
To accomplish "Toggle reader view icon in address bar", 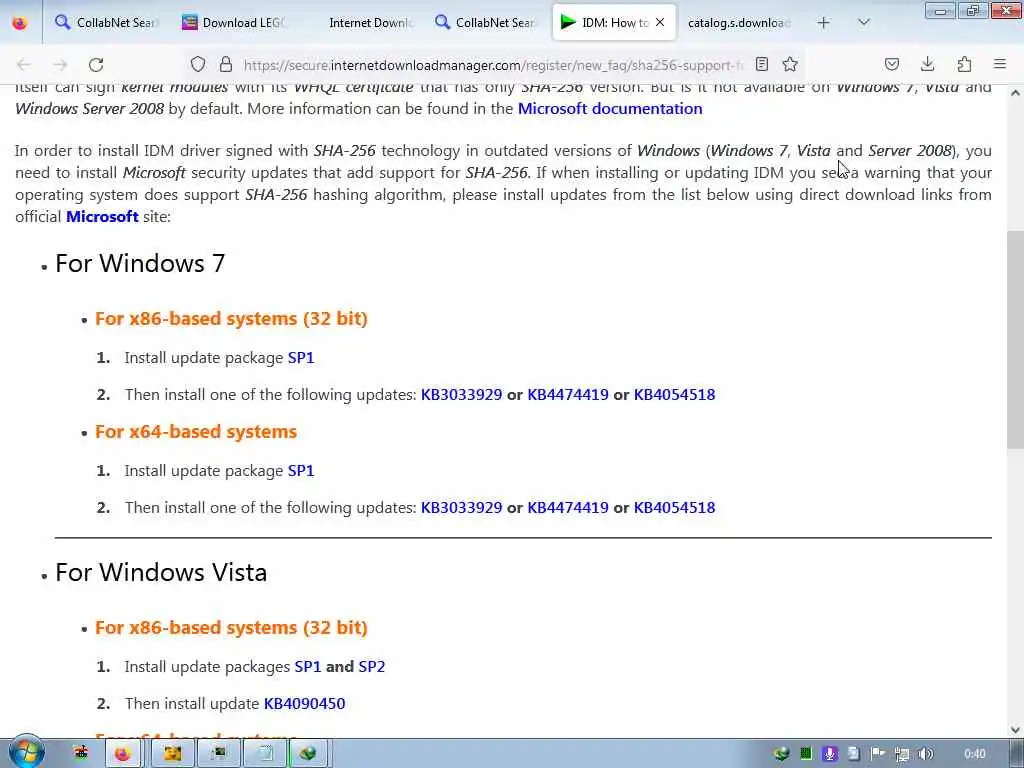I will 761,64.
